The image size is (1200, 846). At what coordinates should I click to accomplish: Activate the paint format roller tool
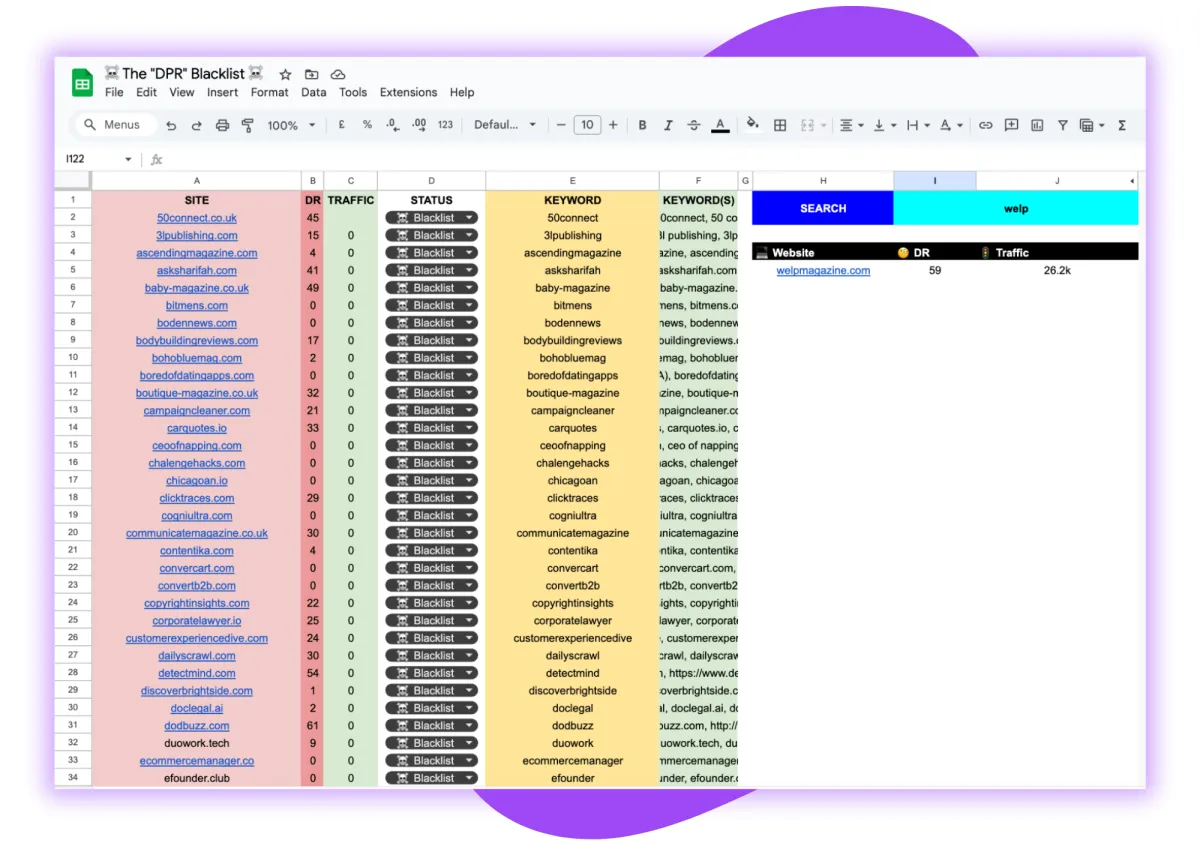tap(247, 125)
